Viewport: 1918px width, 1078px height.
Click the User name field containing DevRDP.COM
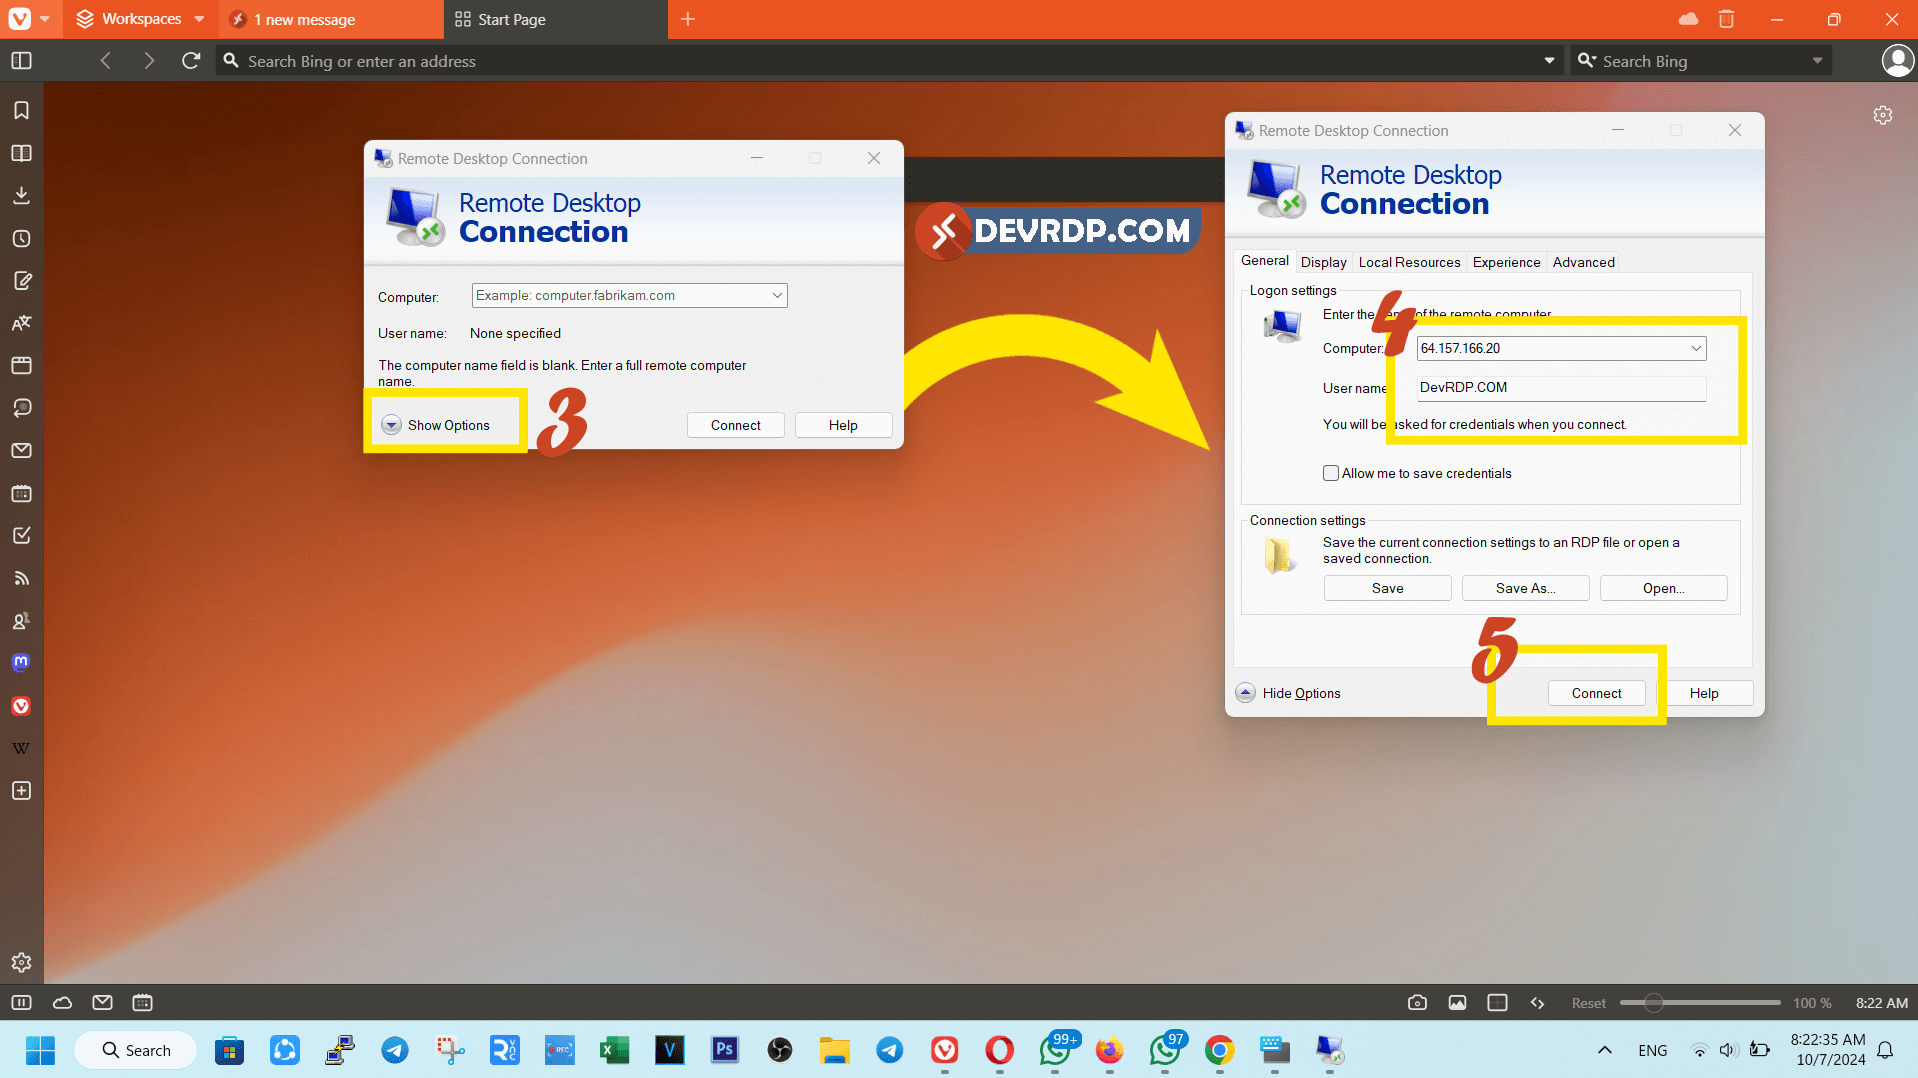(1560, 388)
